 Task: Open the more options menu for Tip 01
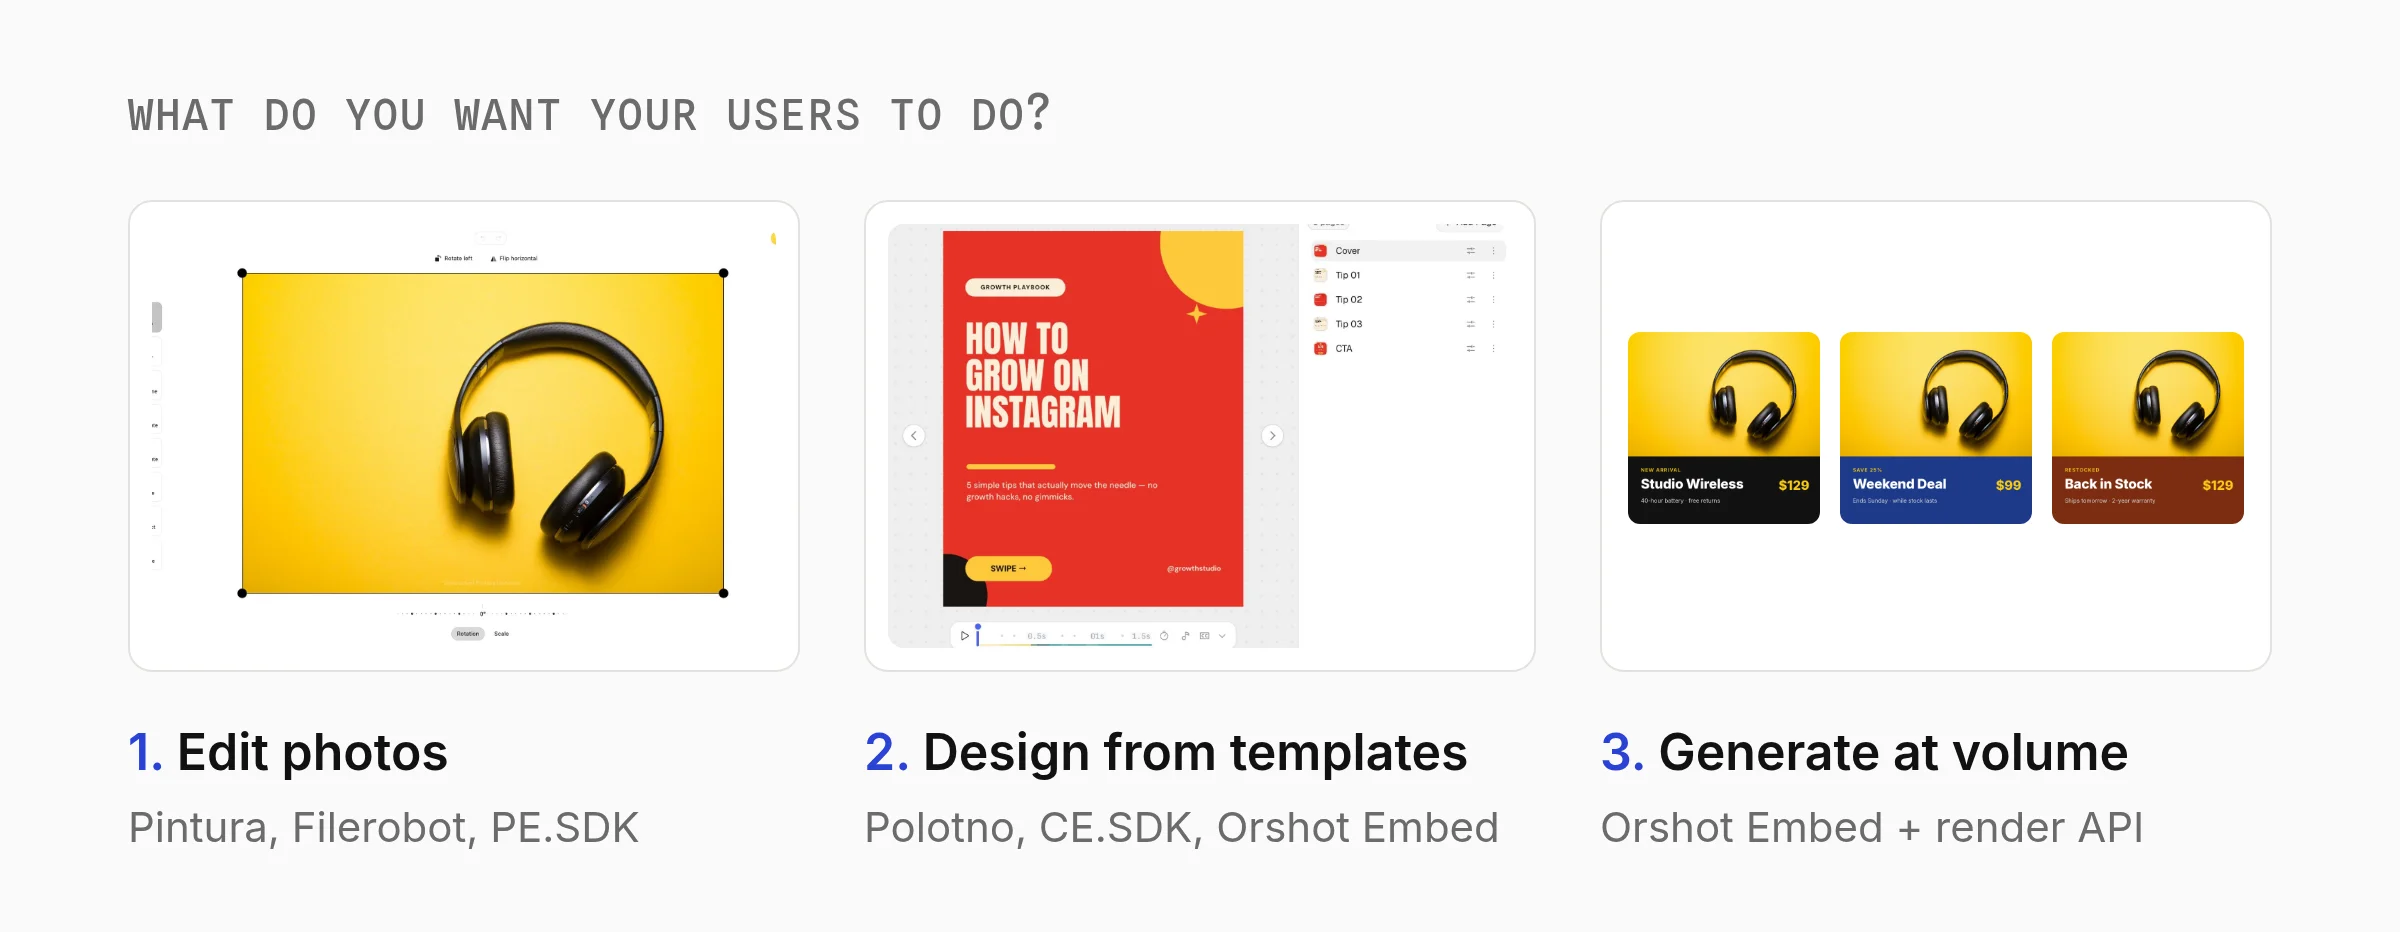coord(1493,275)
